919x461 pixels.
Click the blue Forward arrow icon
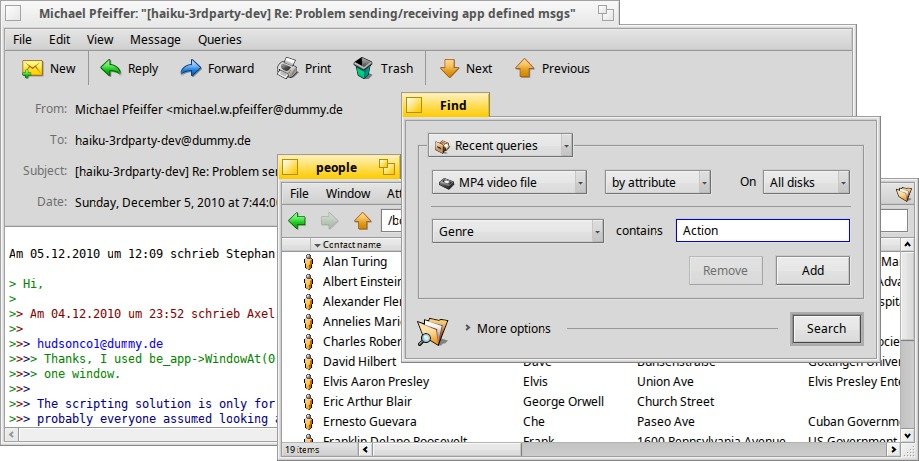(190, 69)
